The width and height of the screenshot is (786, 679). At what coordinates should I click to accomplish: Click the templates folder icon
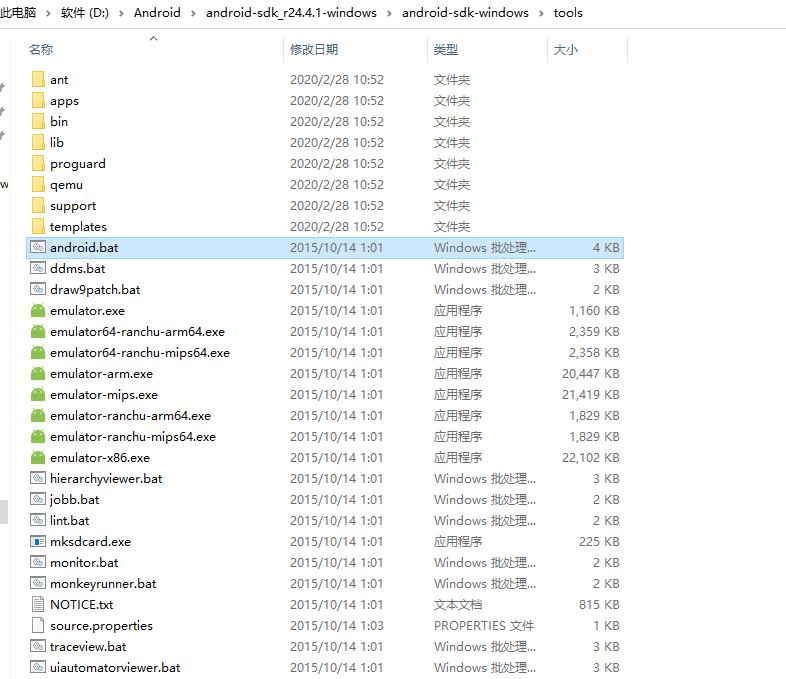click(x=38, y=227)
